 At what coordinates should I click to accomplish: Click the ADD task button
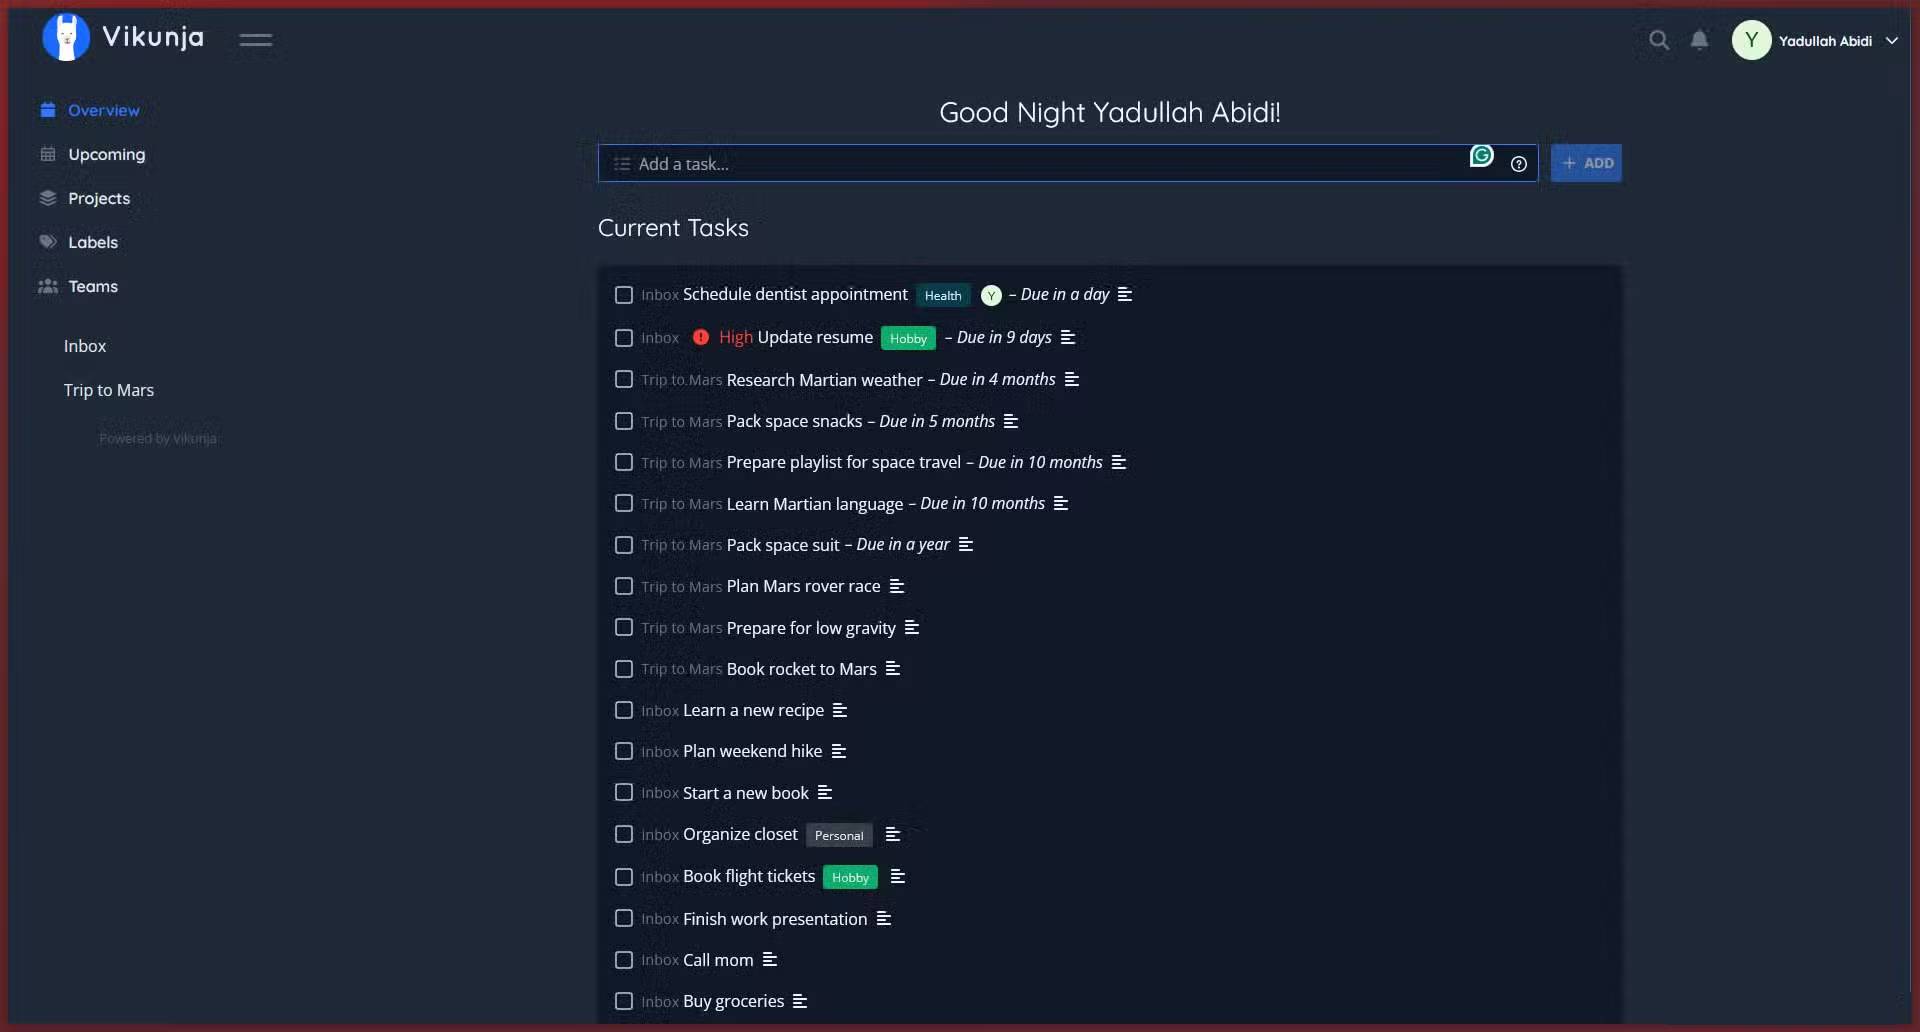coord(1586,163)
